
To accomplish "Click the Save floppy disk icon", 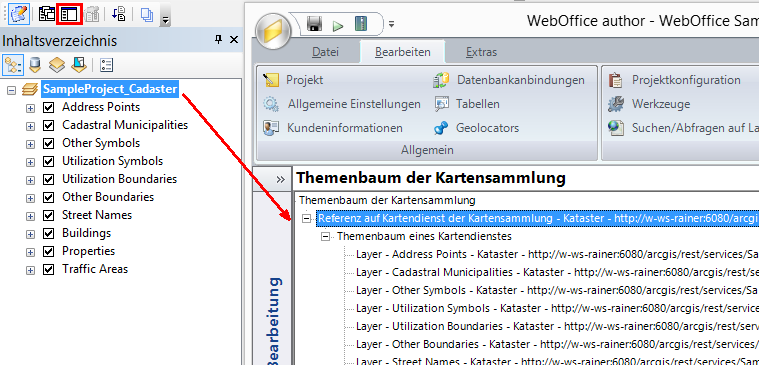I will click(x=315, y=24).
